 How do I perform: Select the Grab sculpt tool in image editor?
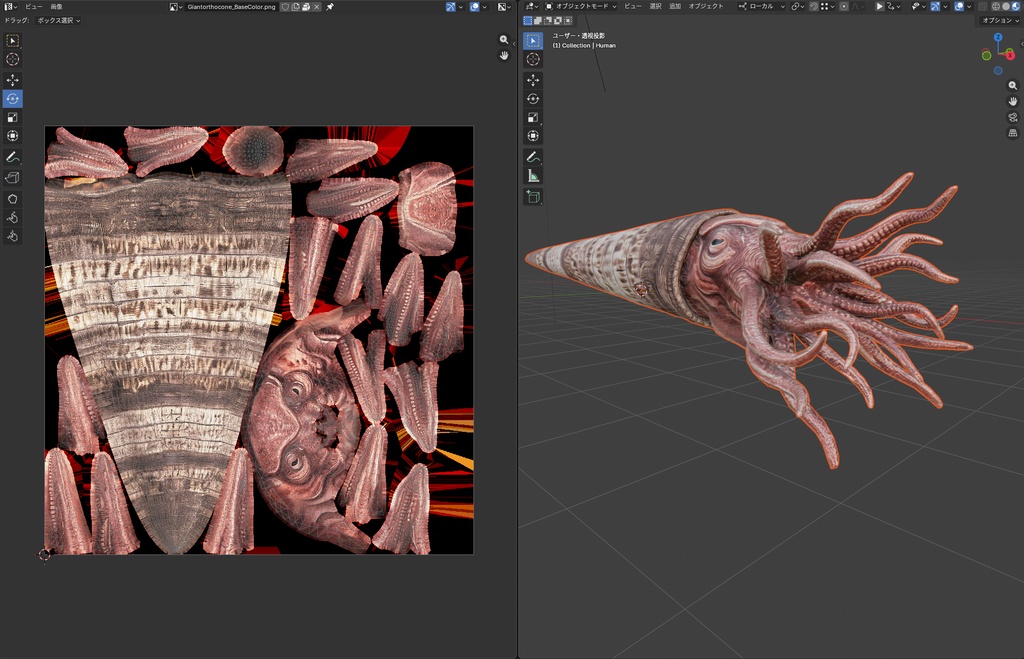[x=12, y=199]
